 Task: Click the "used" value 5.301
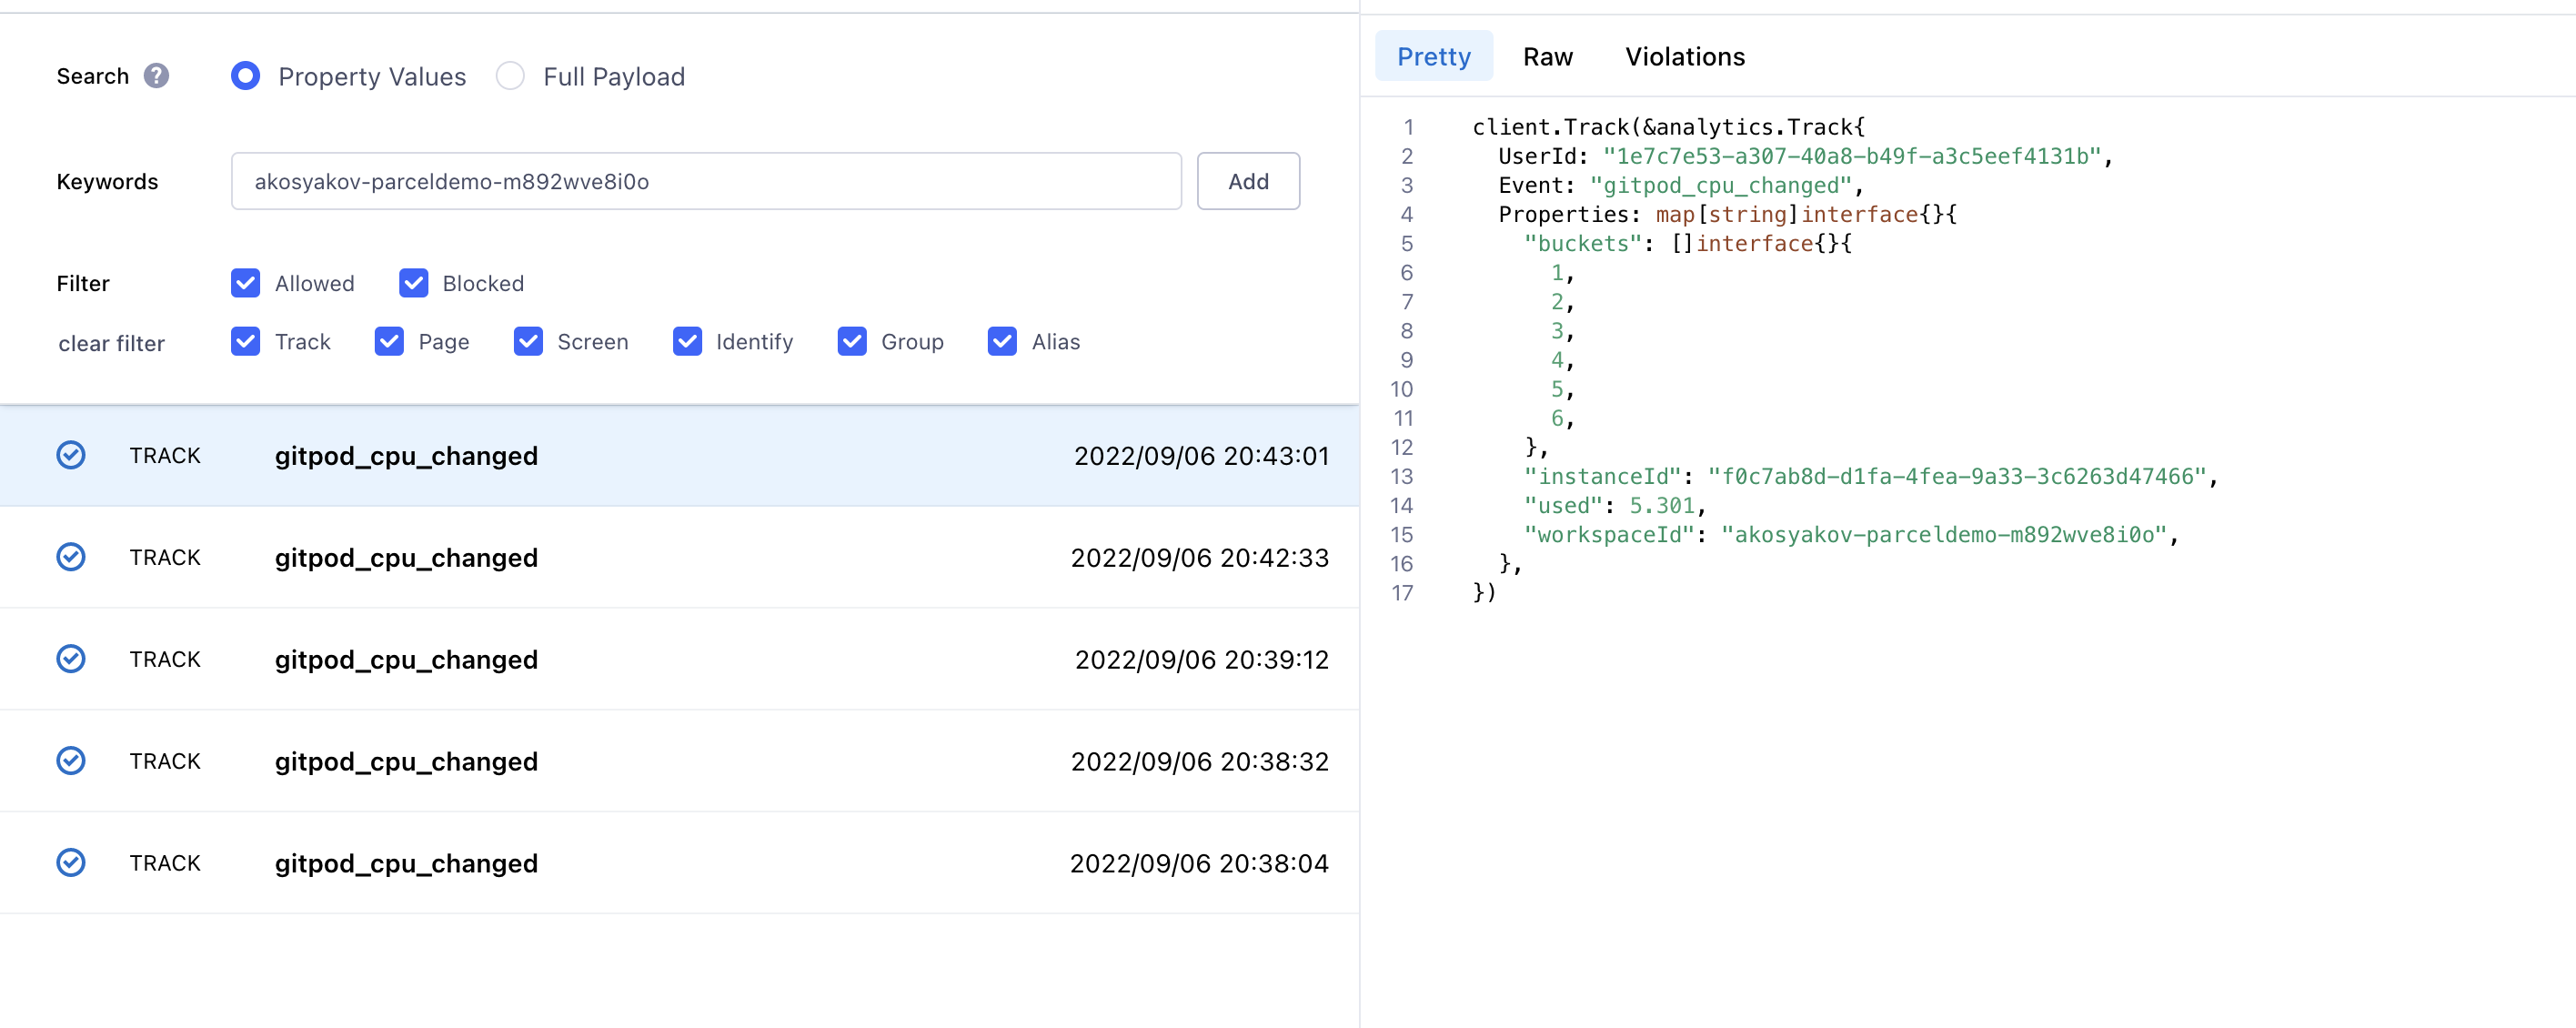[x=1662, y=505]
